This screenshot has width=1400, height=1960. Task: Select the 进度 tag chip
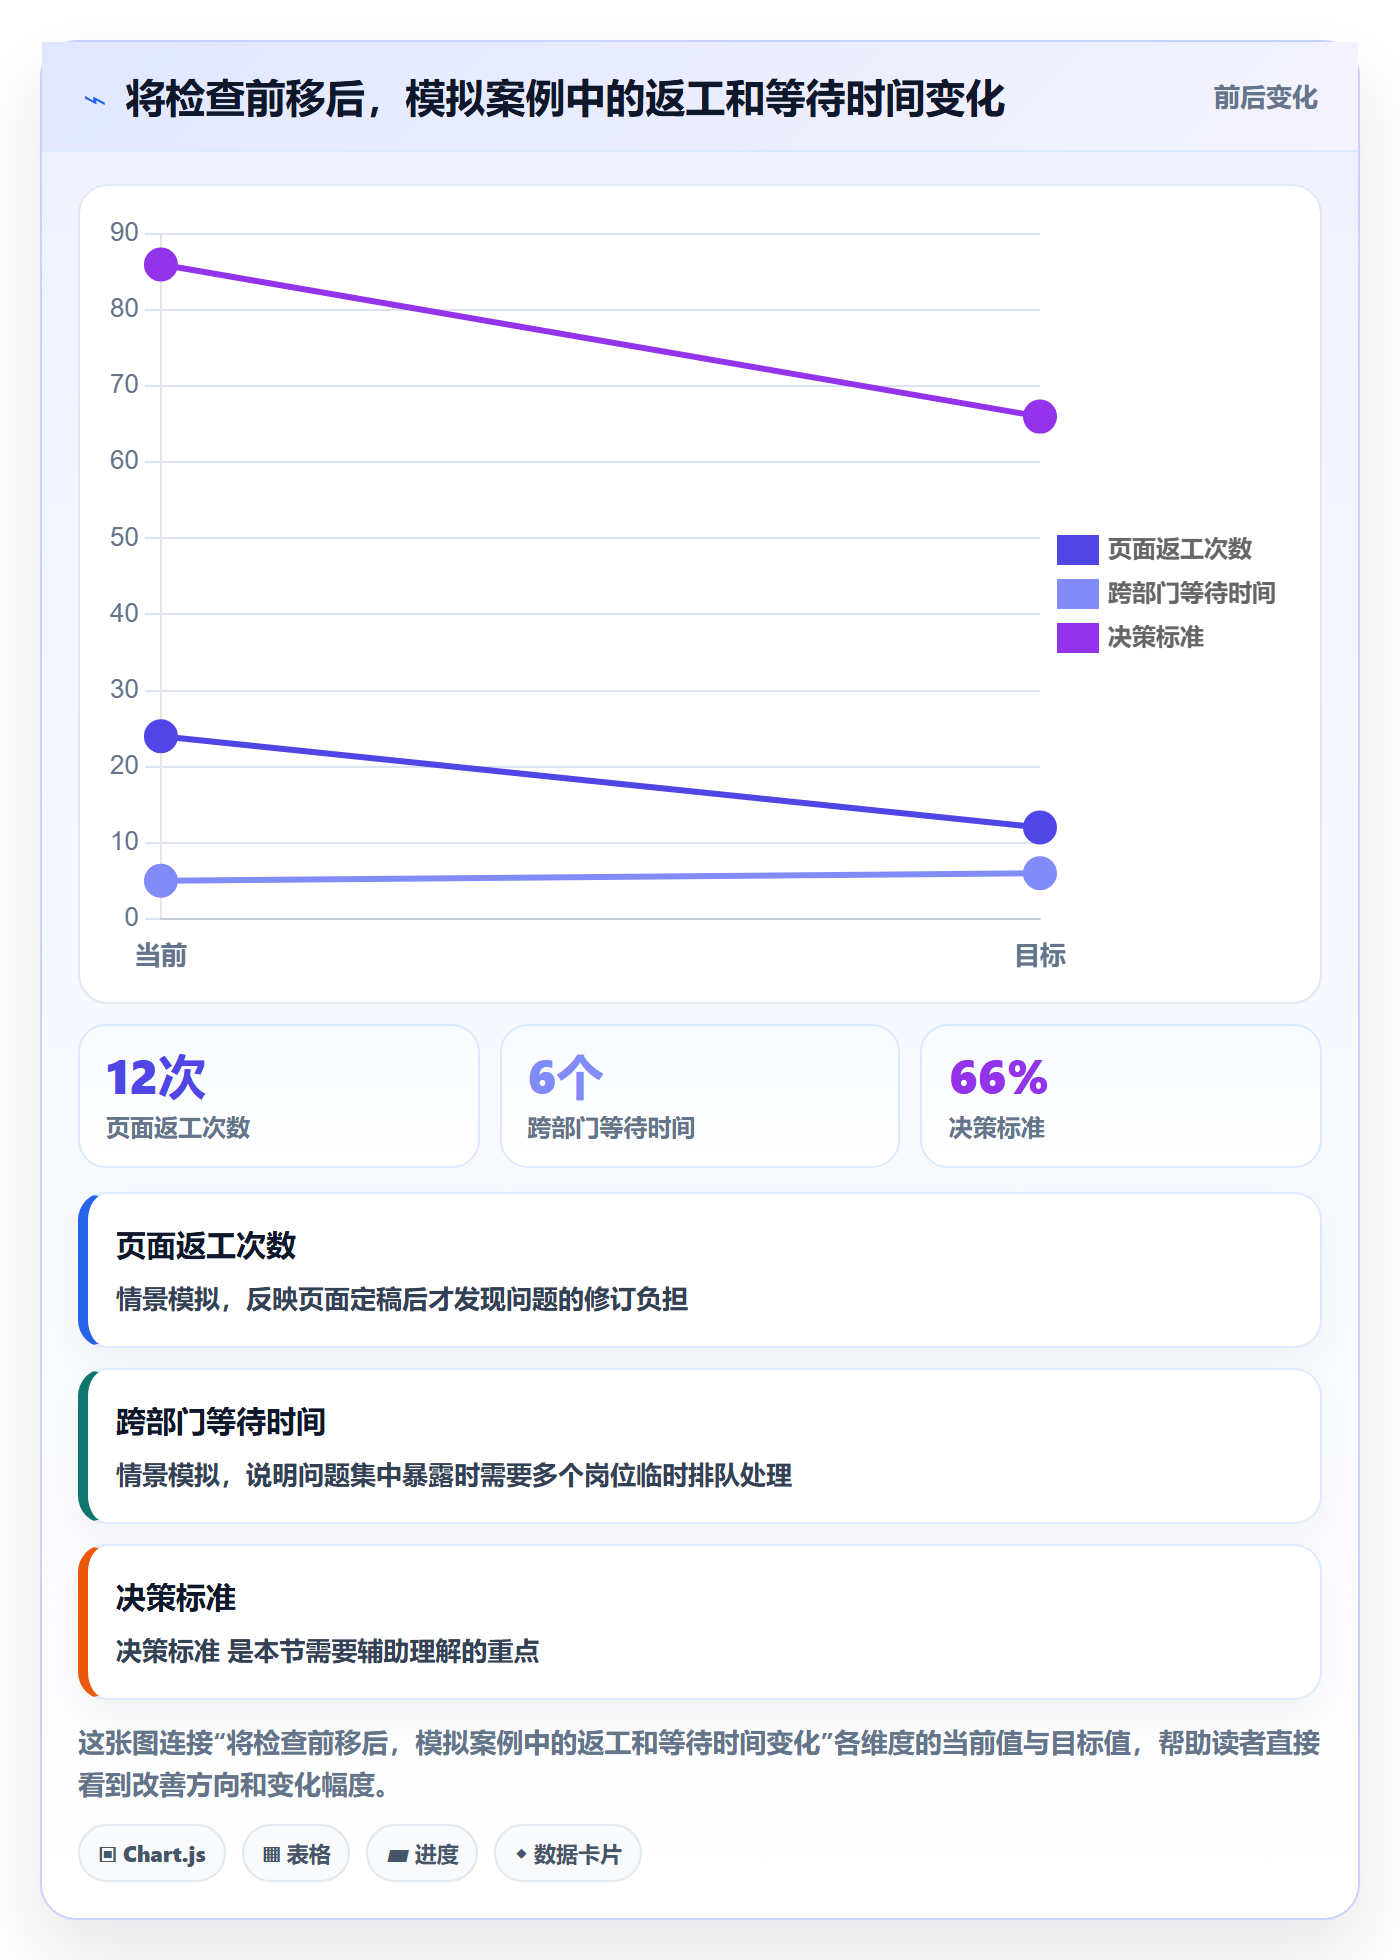[422, 1854]
